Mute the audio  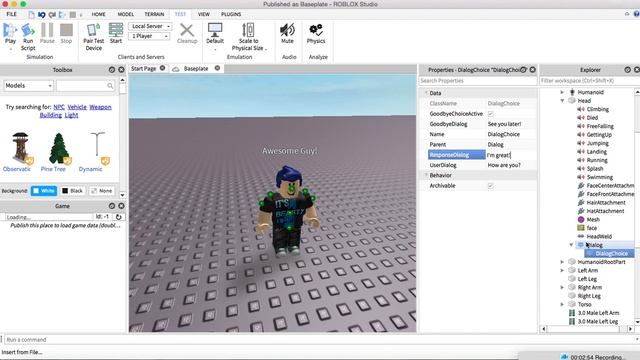click(287, 31)
